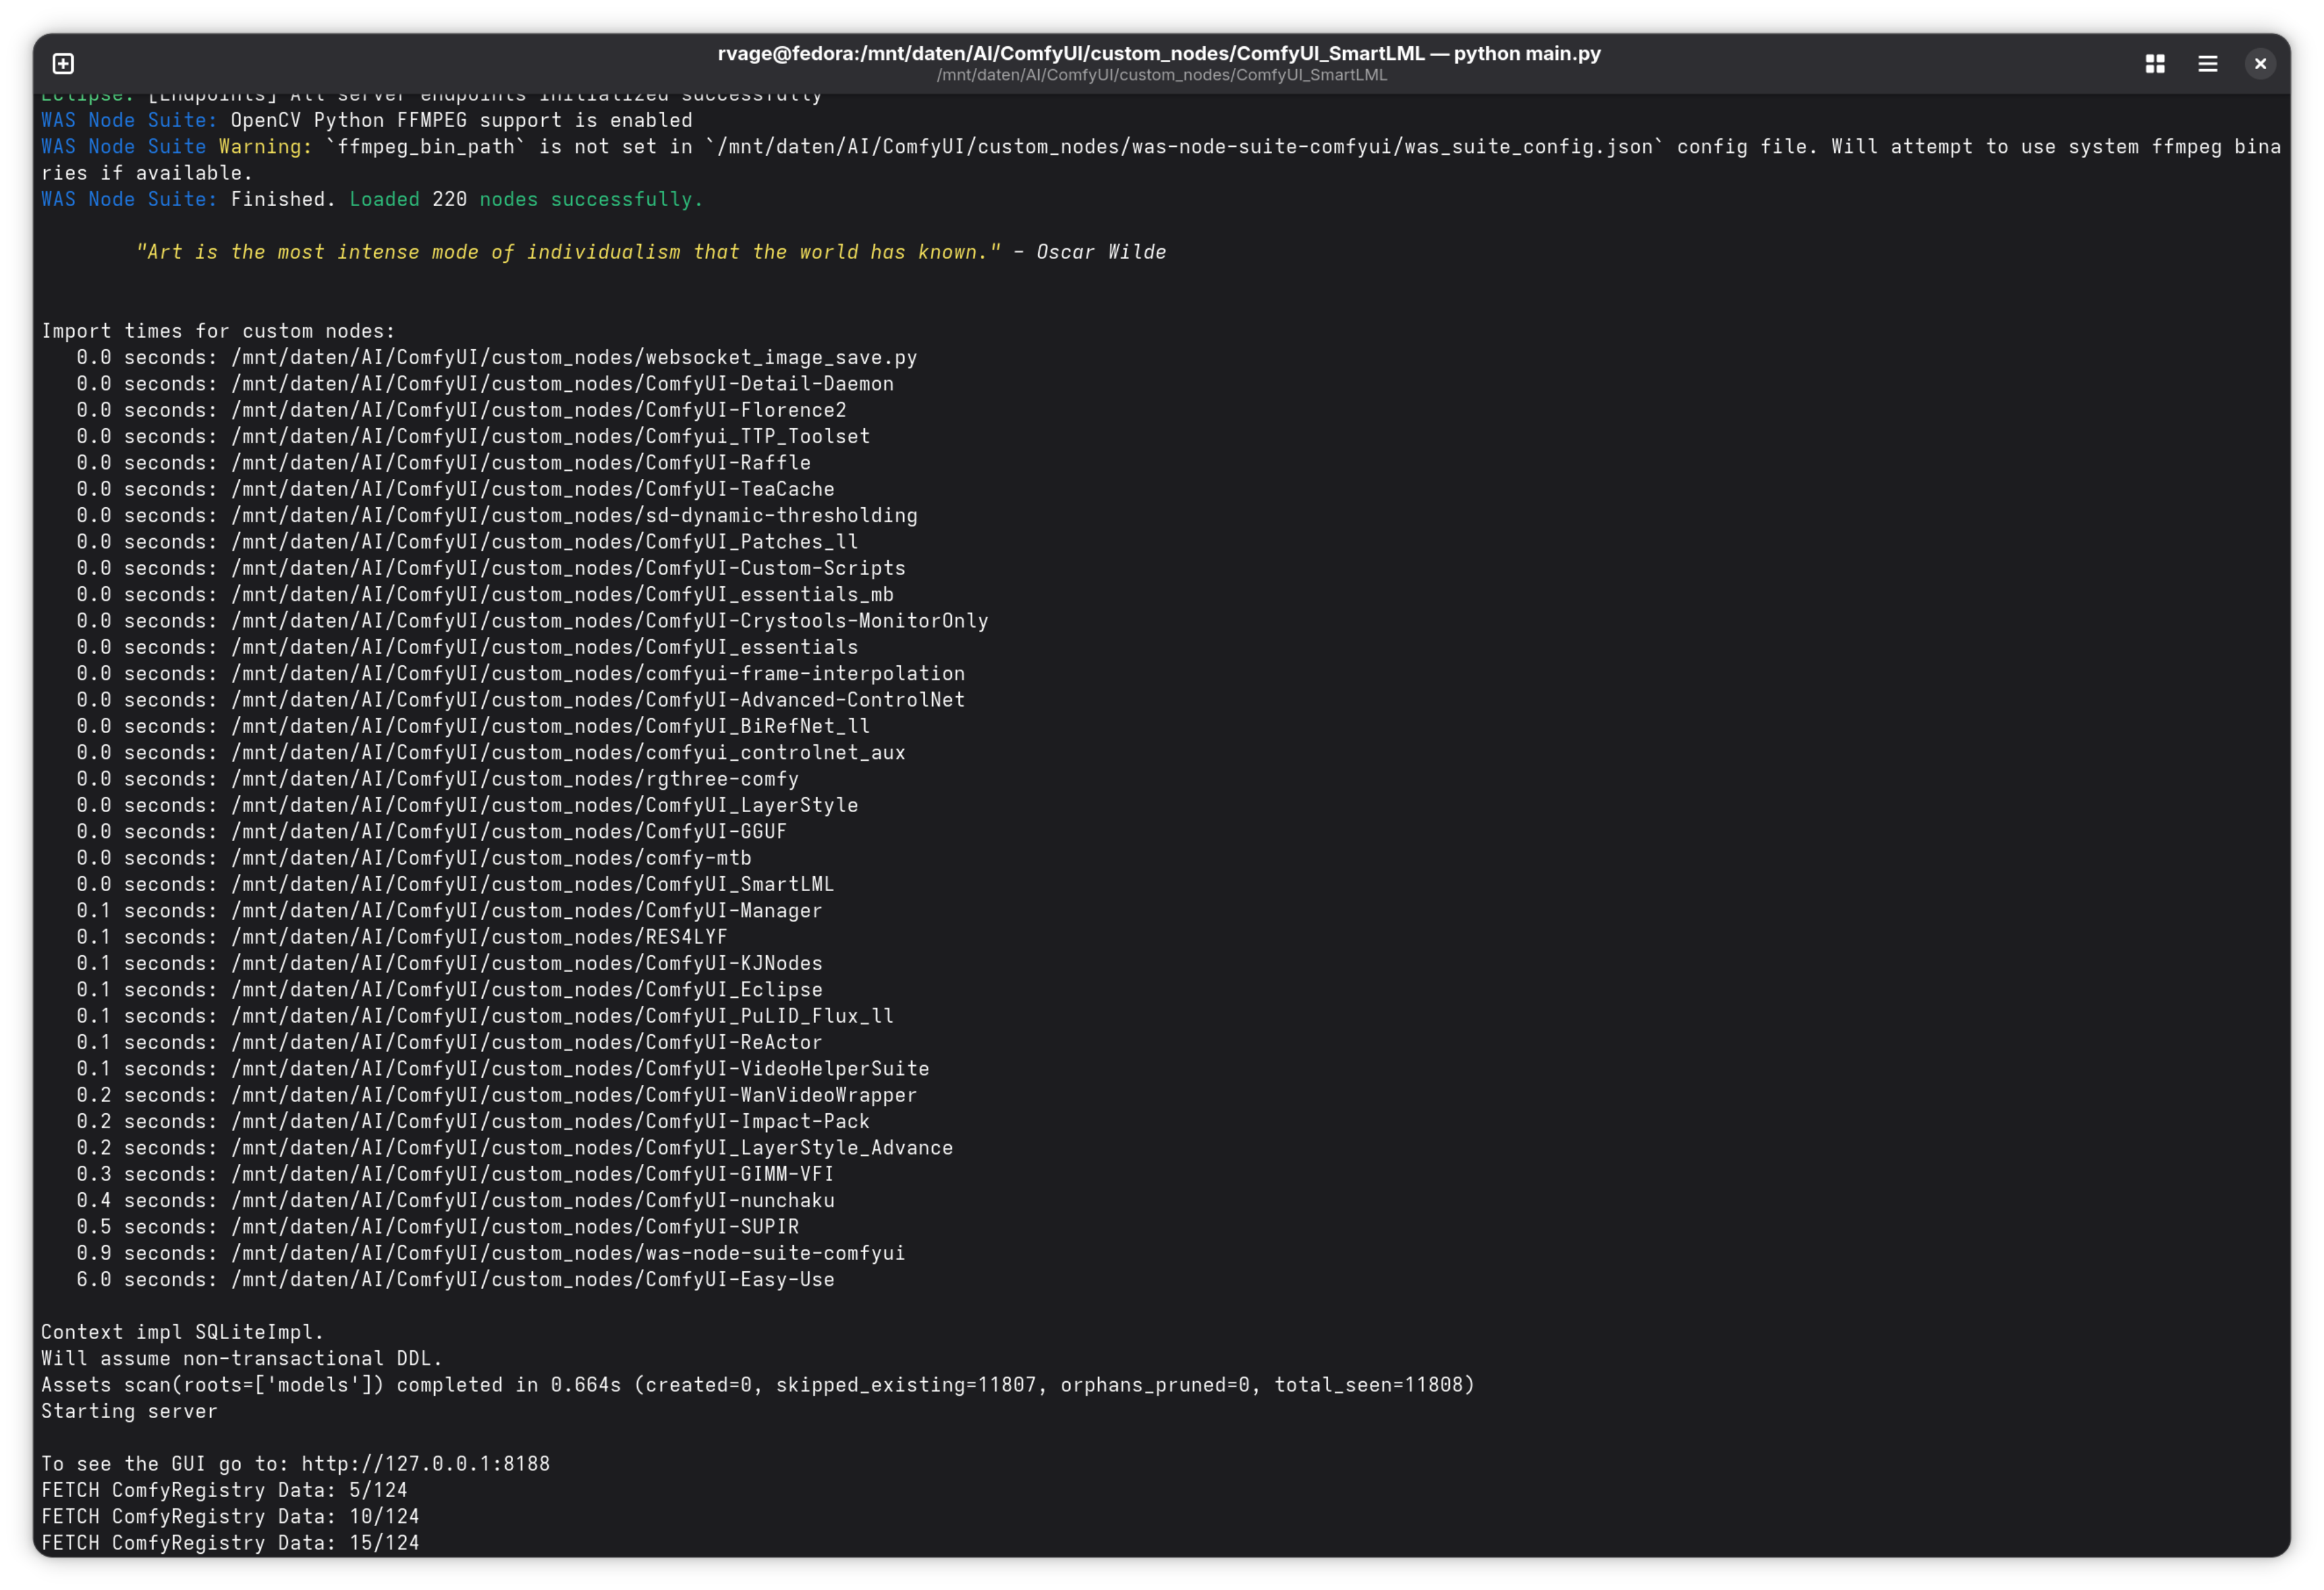Click the ComfyUI-Easy-Use path at 6.0 seconds
Screen dimensions: 2324x1590
coord(533,1280)
